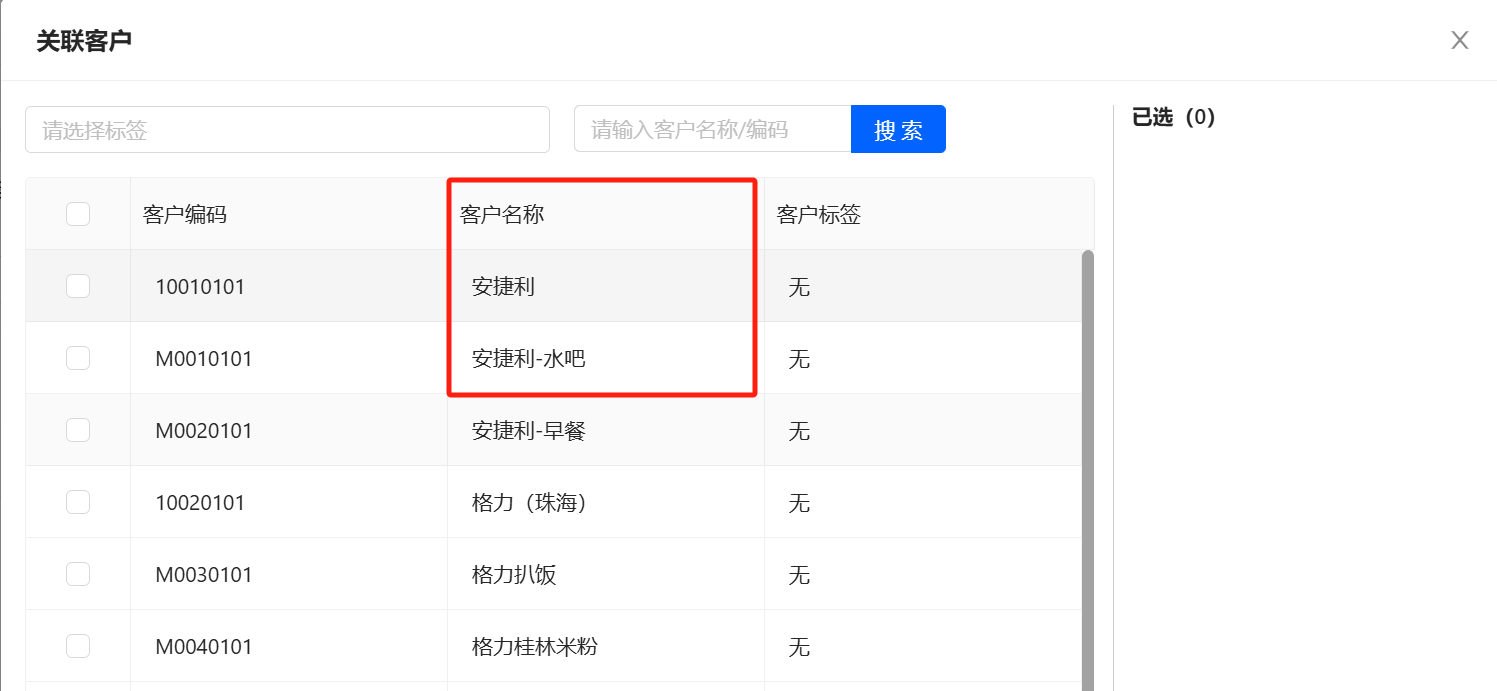The width and height of the screenshot is (1497, 691).
Task: Select customer code M0020101
Action: (x=204, y=431)
